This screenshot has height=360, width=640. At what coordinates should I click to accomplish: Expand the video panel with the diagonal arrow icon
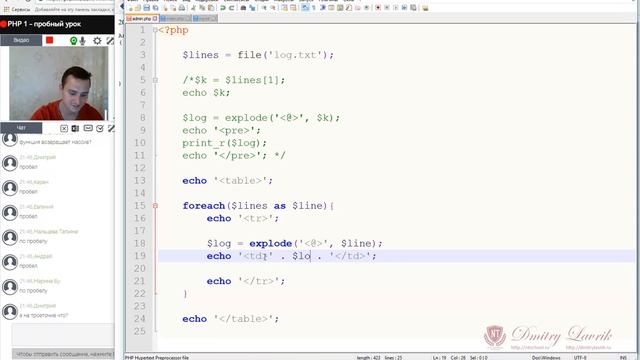pos(110,40)
